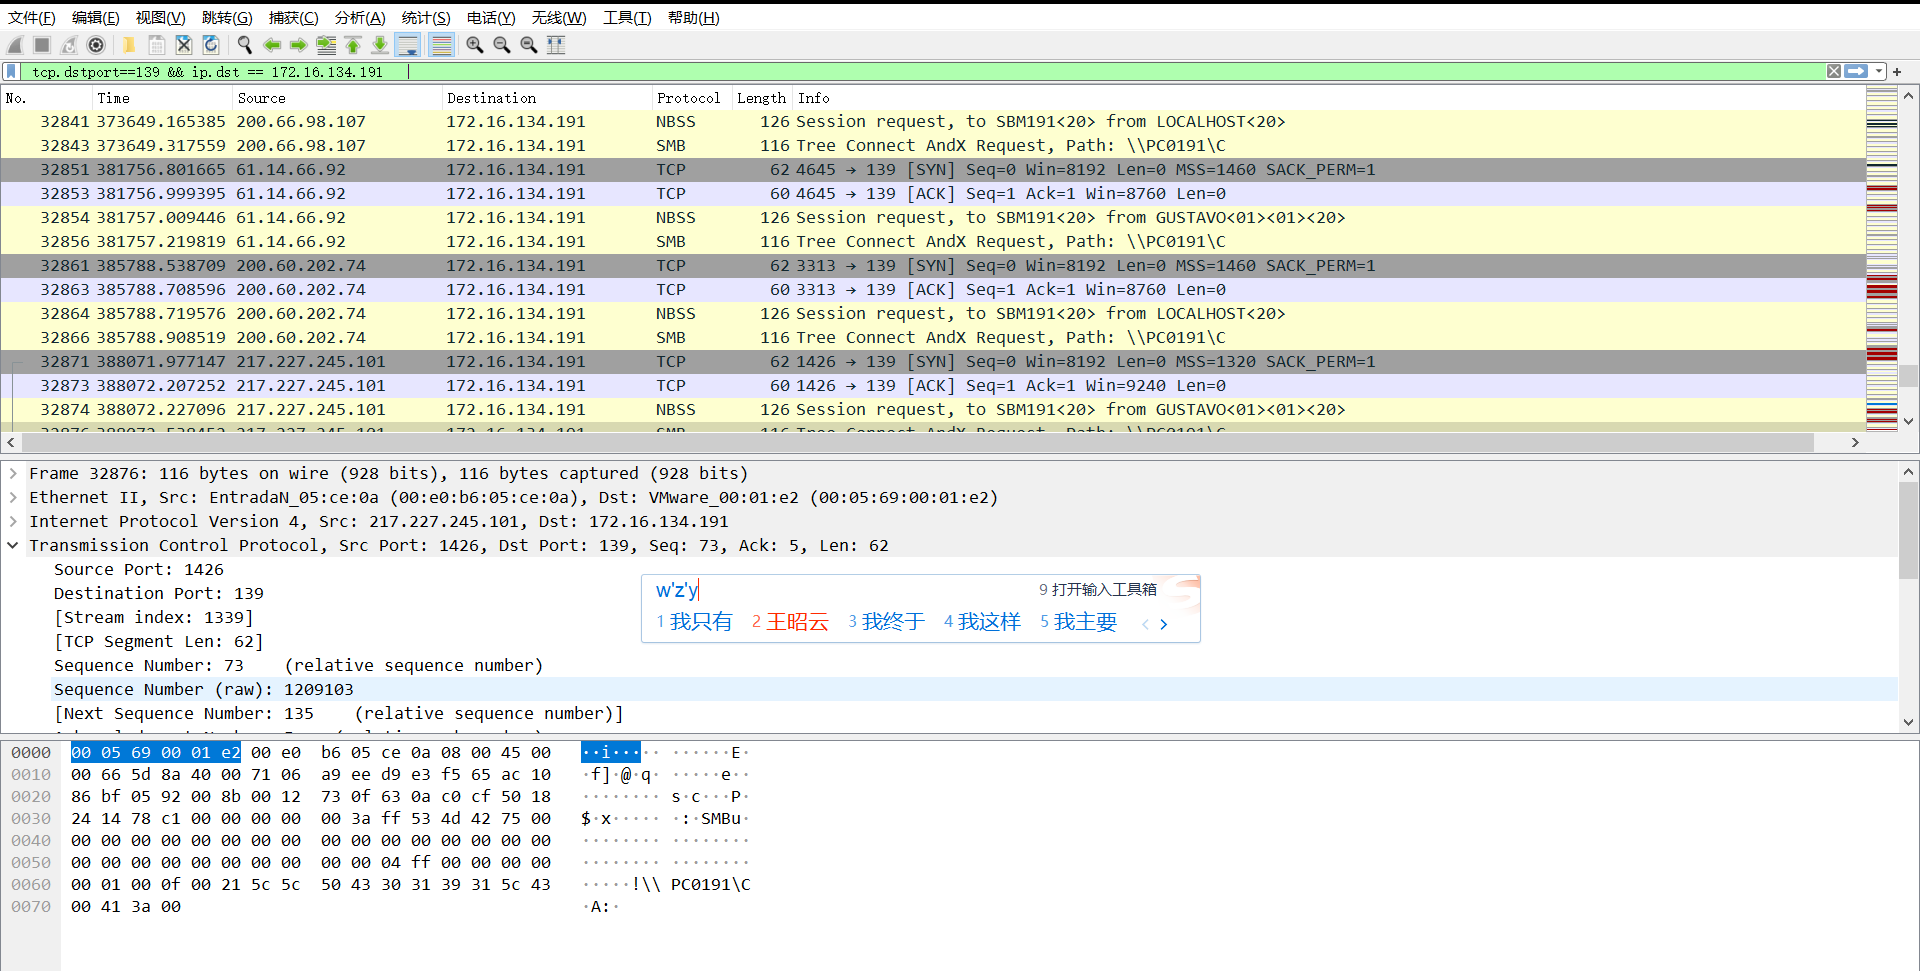
Task: Sort by the Destination column header
Action: [546, 98]
